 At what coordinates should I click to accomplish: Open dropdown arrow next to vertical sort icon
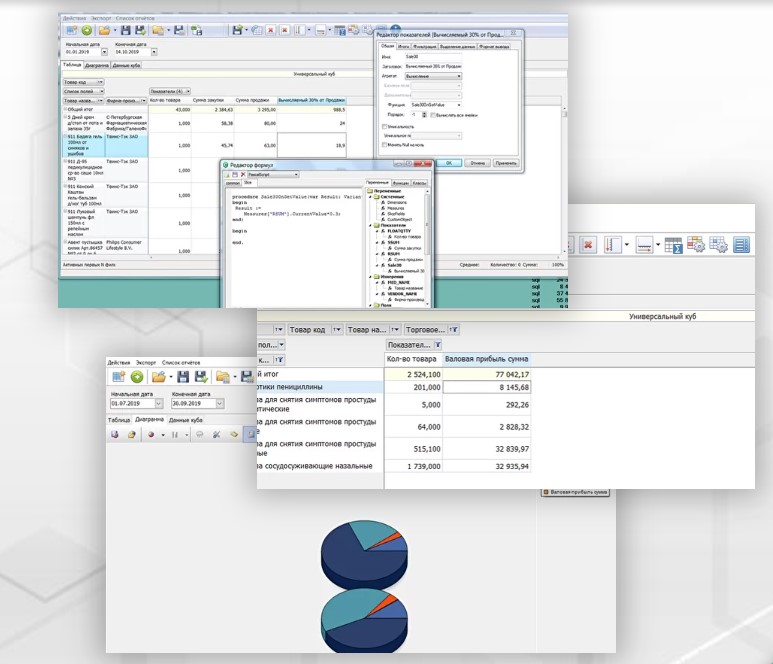click(627, 245)
